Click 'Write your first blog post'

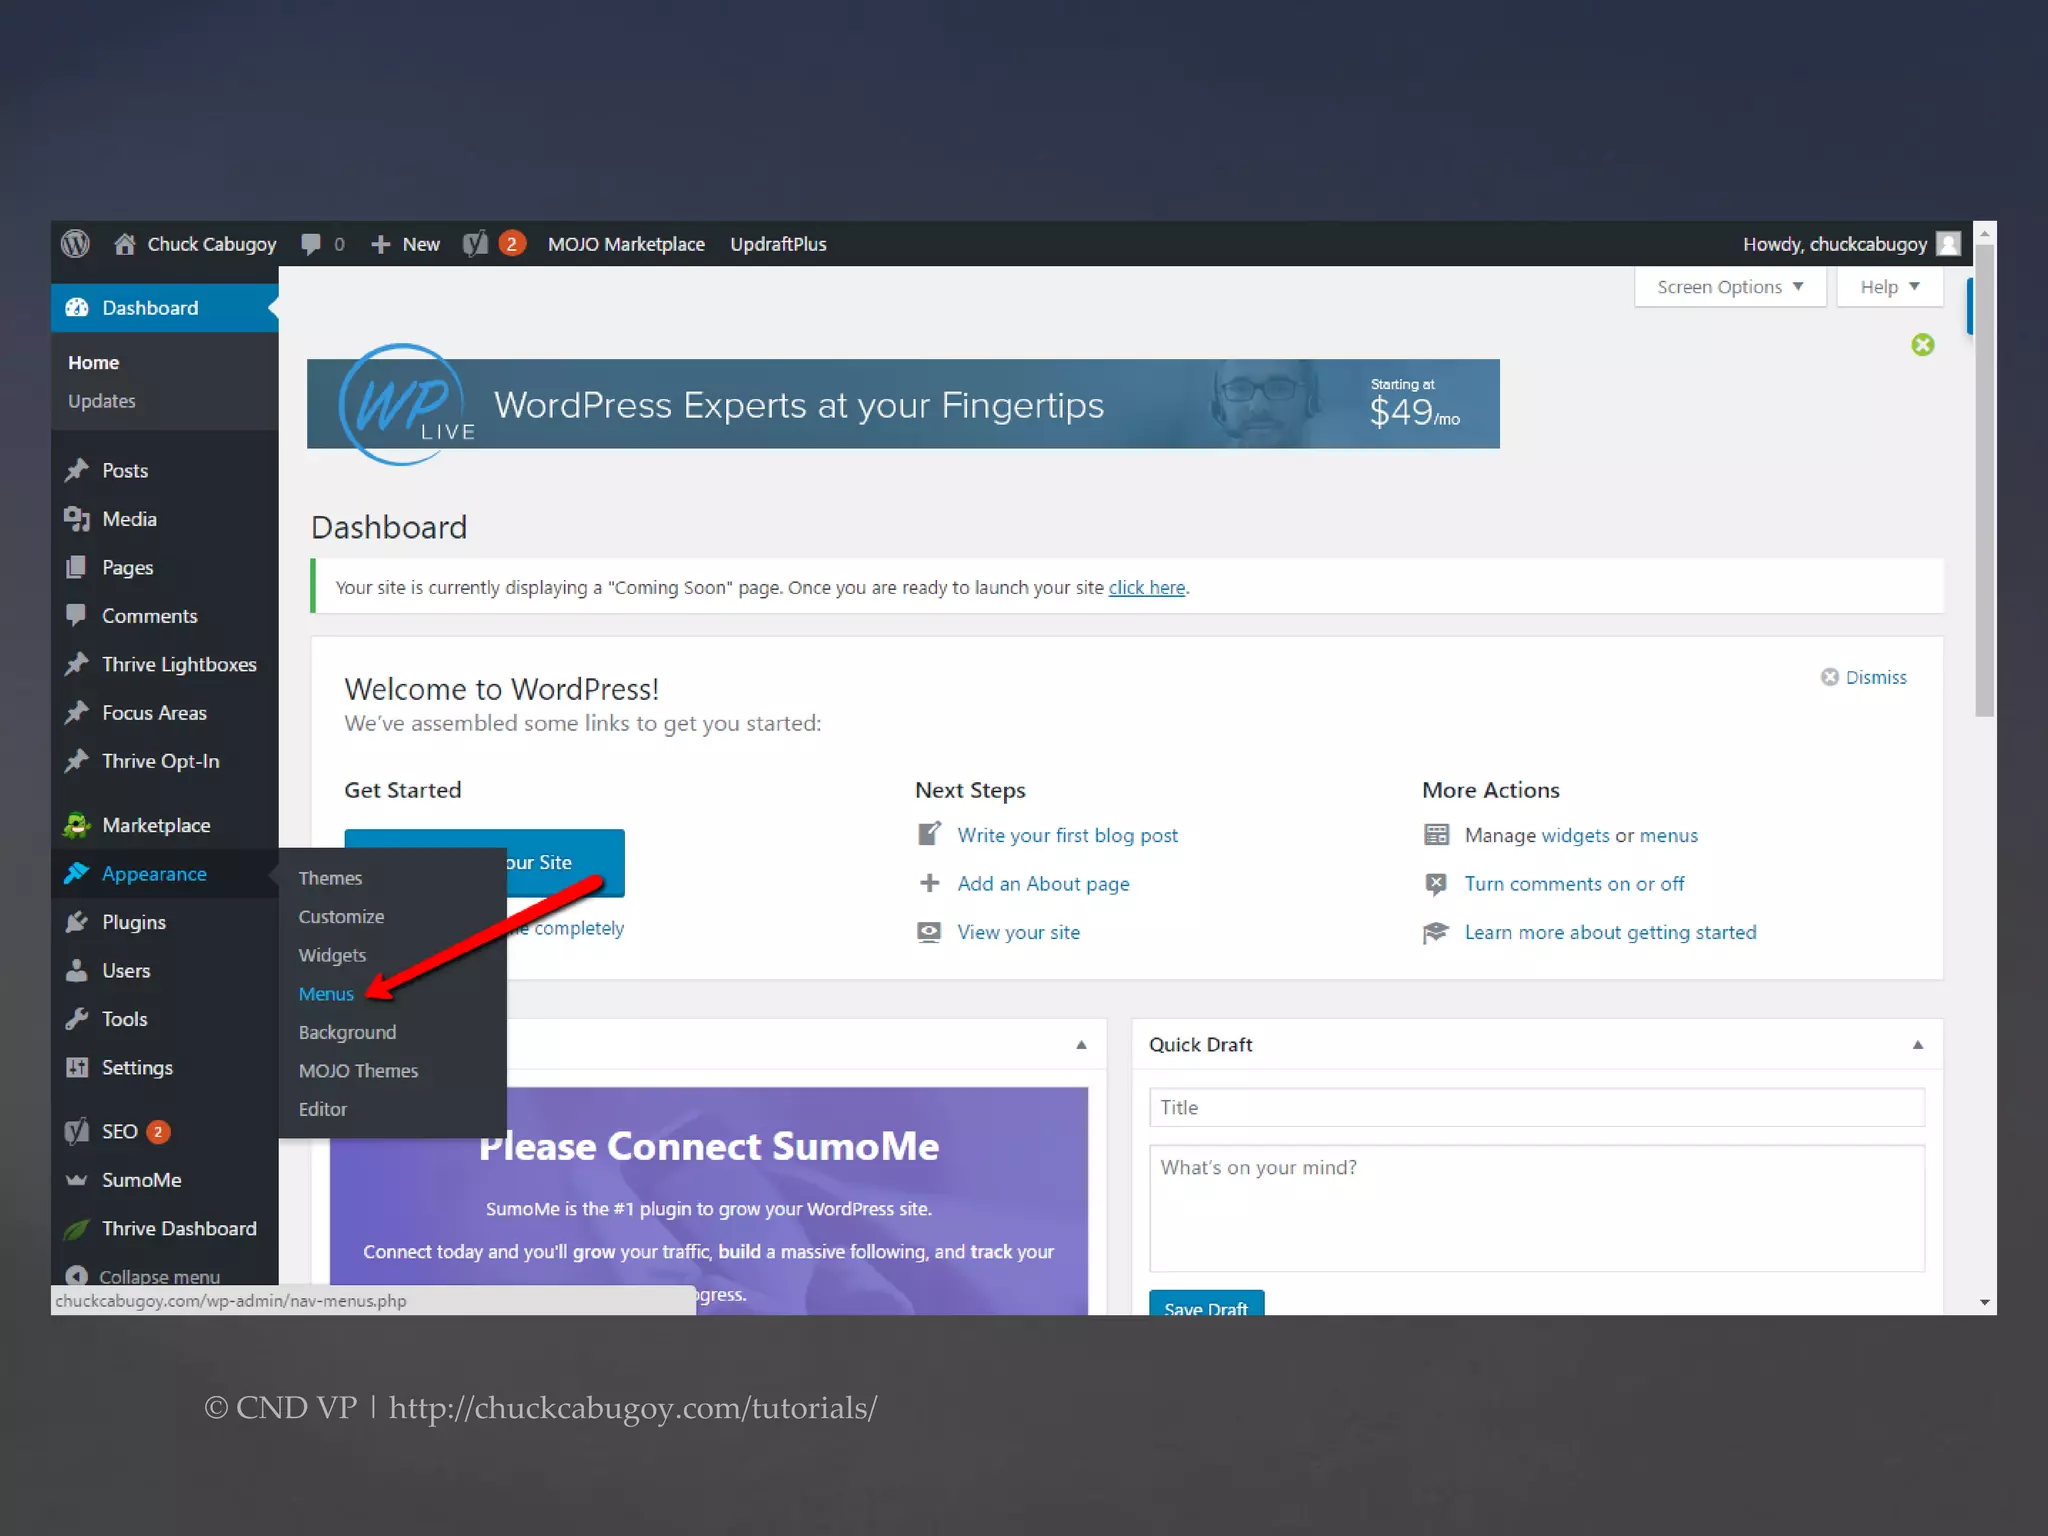tap(1067, 835)
